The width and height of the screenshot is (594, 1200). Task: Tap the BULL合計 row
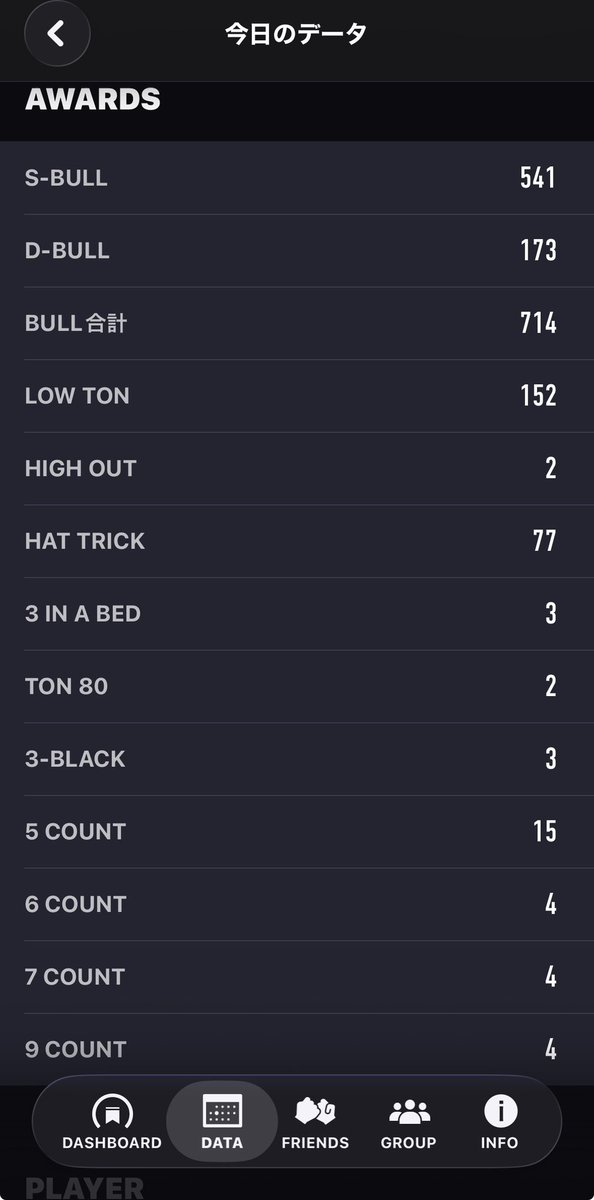(x=291, y=323)
